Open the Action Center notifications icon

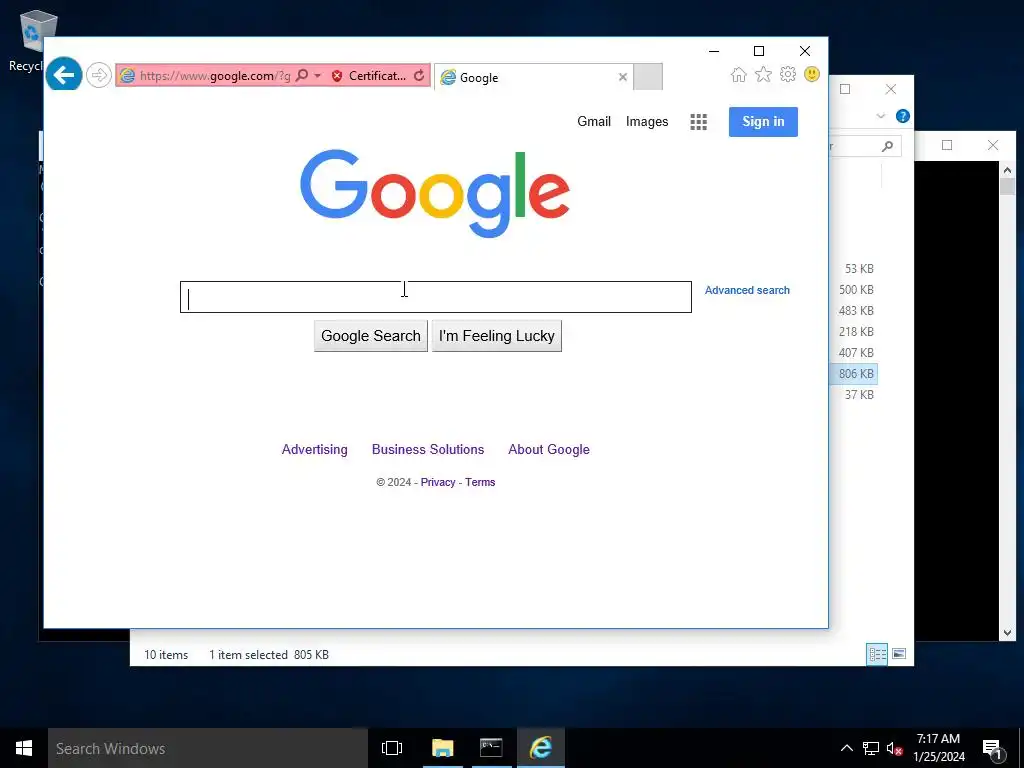(993, 749)
